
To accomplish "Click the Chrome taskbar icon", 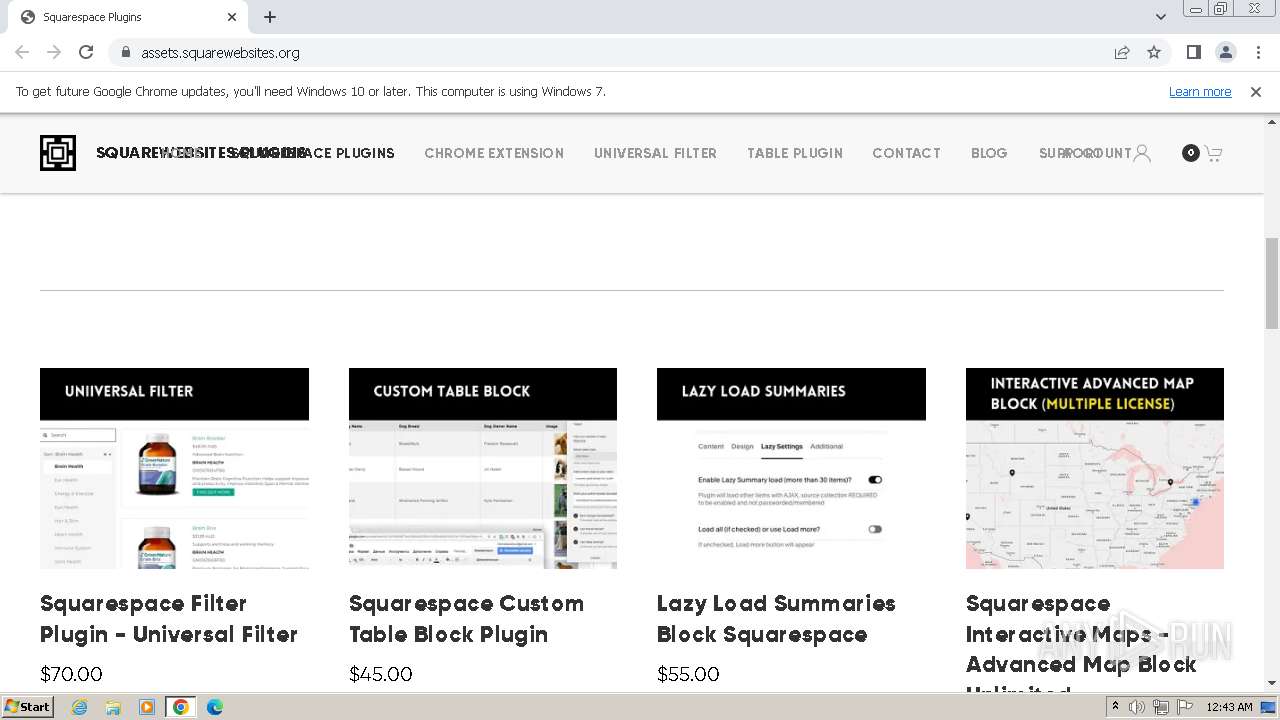I will pos(180,707).
